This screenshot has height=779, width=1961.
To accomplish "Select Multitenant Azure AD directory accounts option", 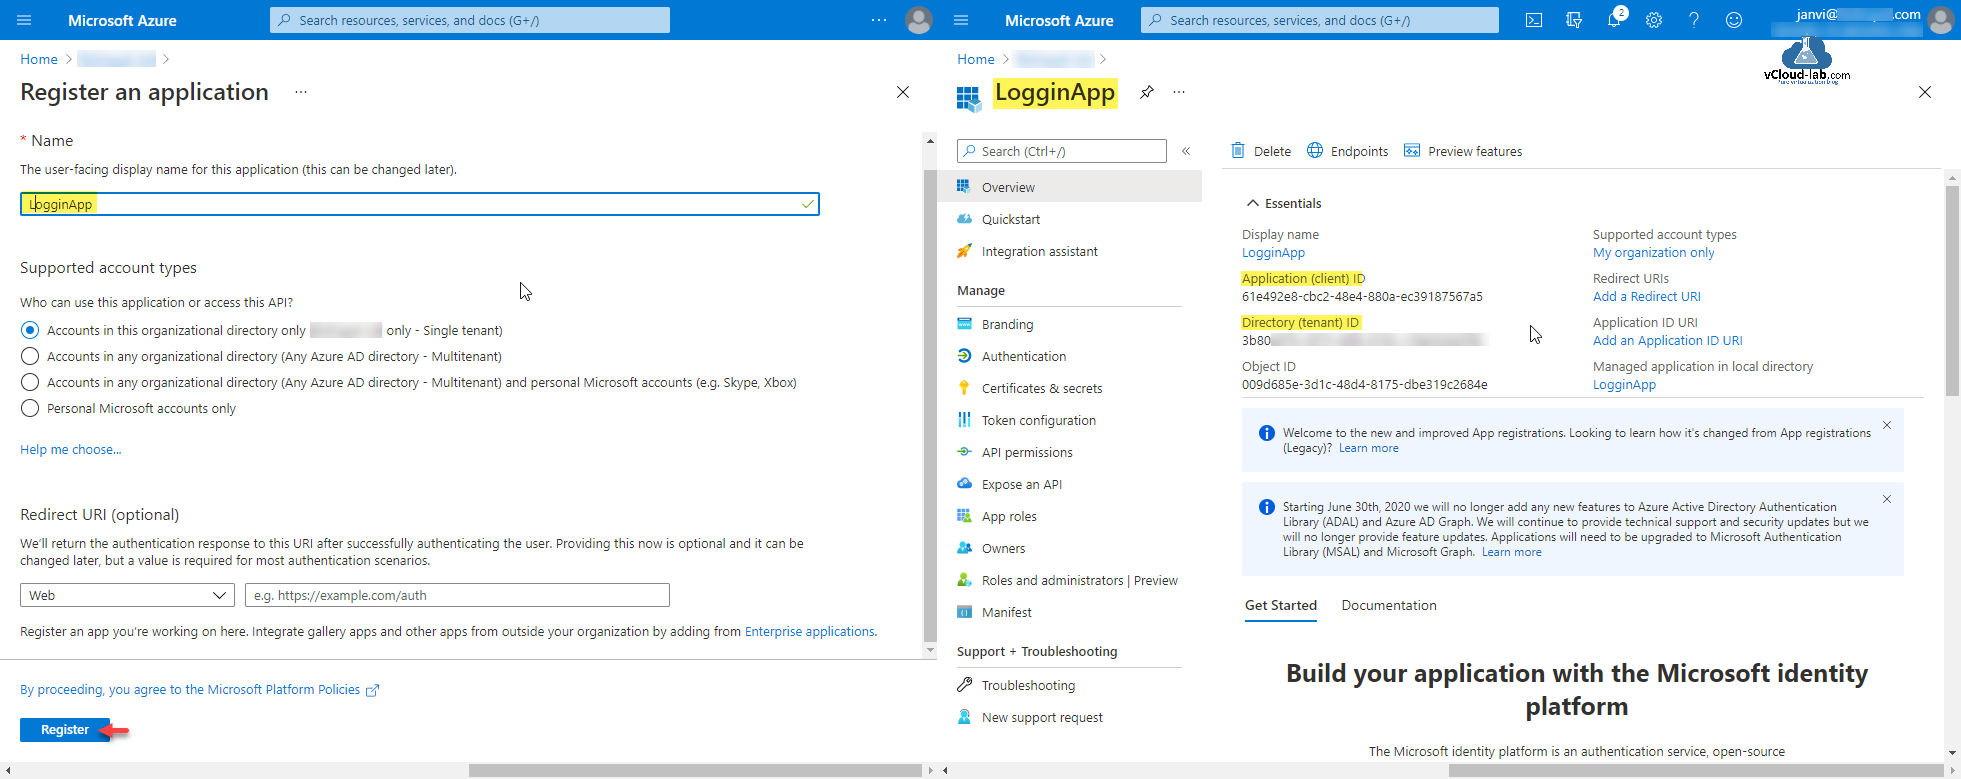I will coord(30,356).
